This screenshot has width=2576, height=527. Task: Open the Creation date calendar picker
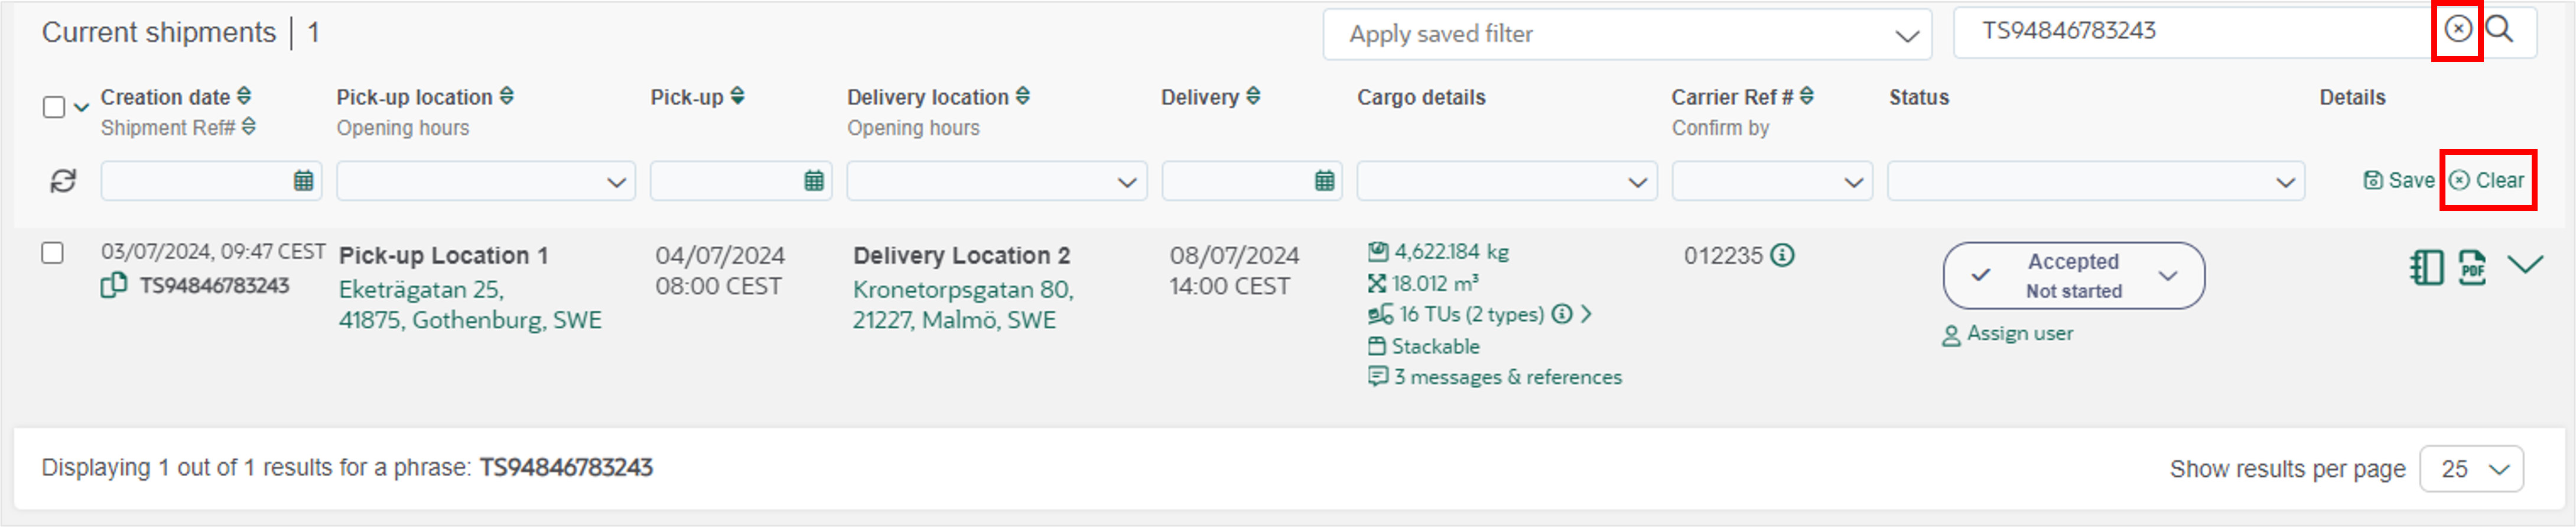click(303, 181)
